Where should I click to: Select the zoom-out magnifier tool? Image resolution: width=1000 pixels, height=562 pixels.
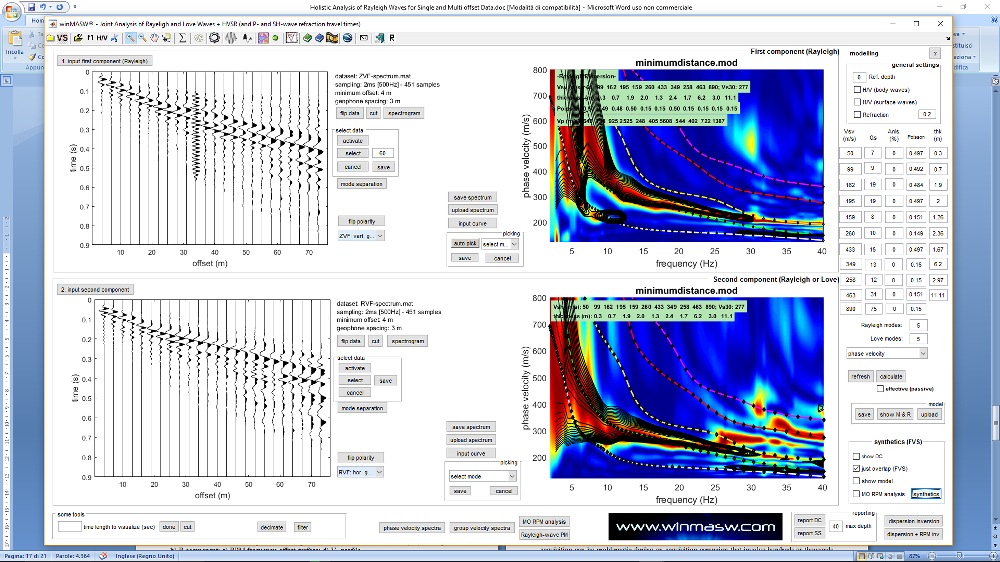point(142,38)
